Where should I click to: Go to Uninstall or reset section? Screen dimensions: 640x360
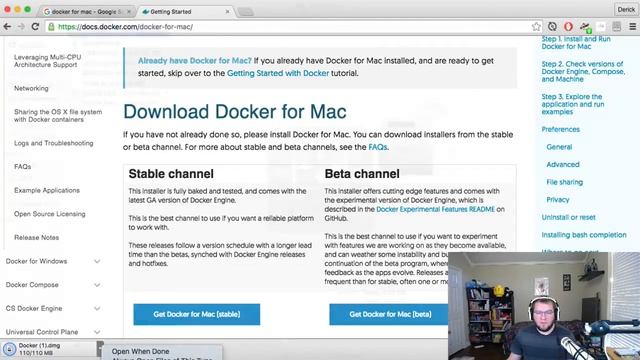(x=568, y=217)
